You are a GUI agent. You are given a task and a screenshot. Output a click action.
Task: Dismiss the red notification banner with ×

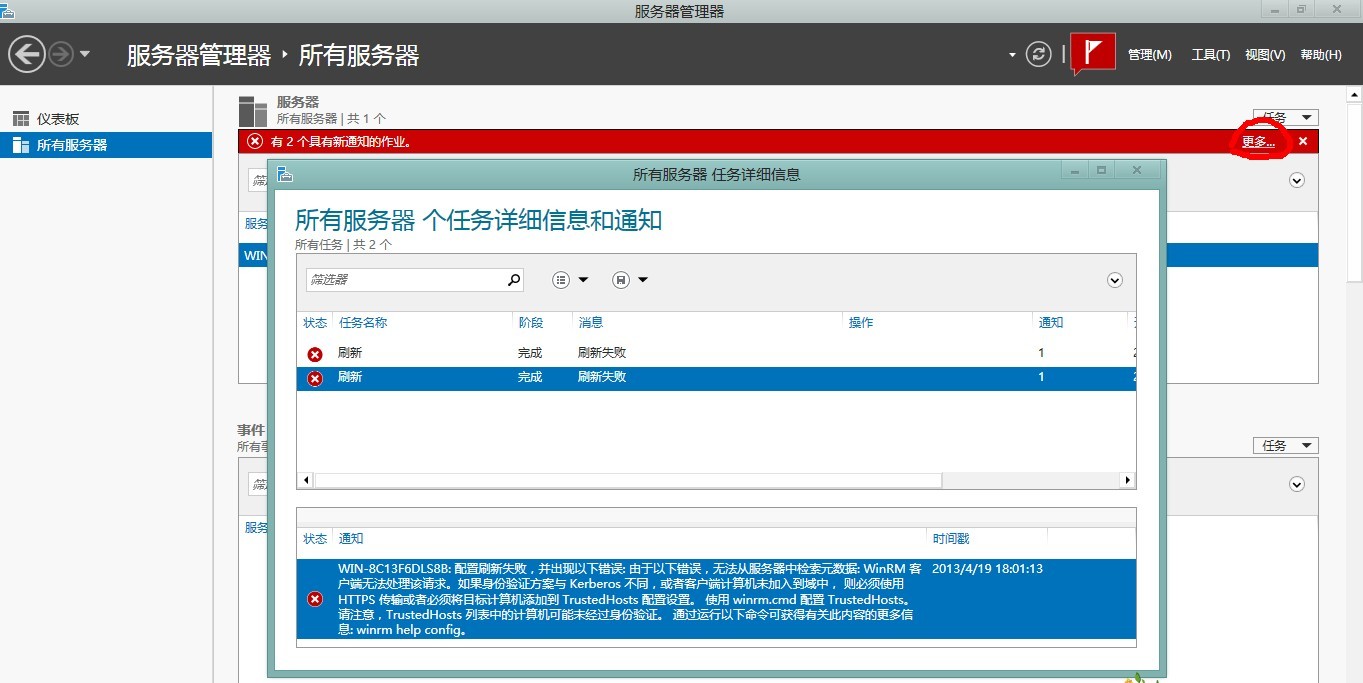[1302, 142]
